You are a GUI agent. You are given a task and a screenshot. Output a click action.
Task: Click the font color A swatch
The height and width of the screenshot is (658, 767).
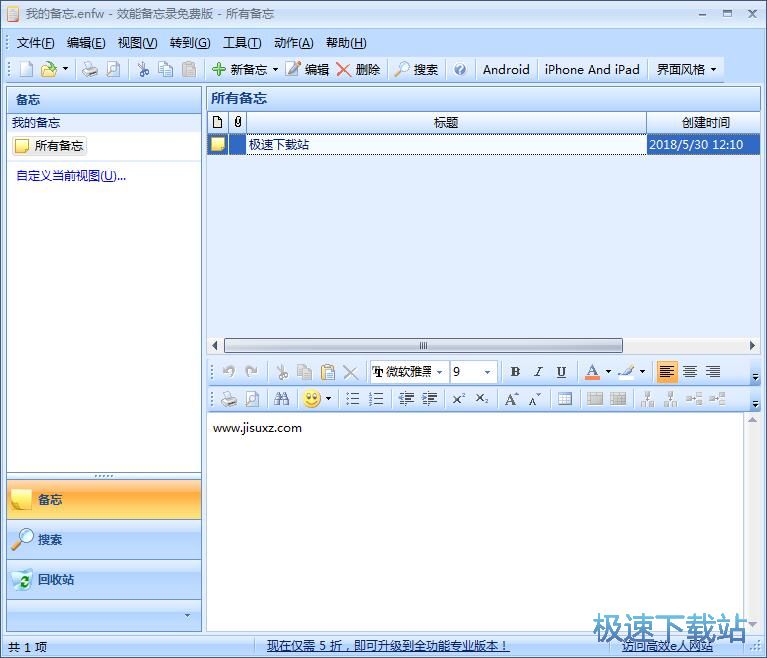[592, 372]
